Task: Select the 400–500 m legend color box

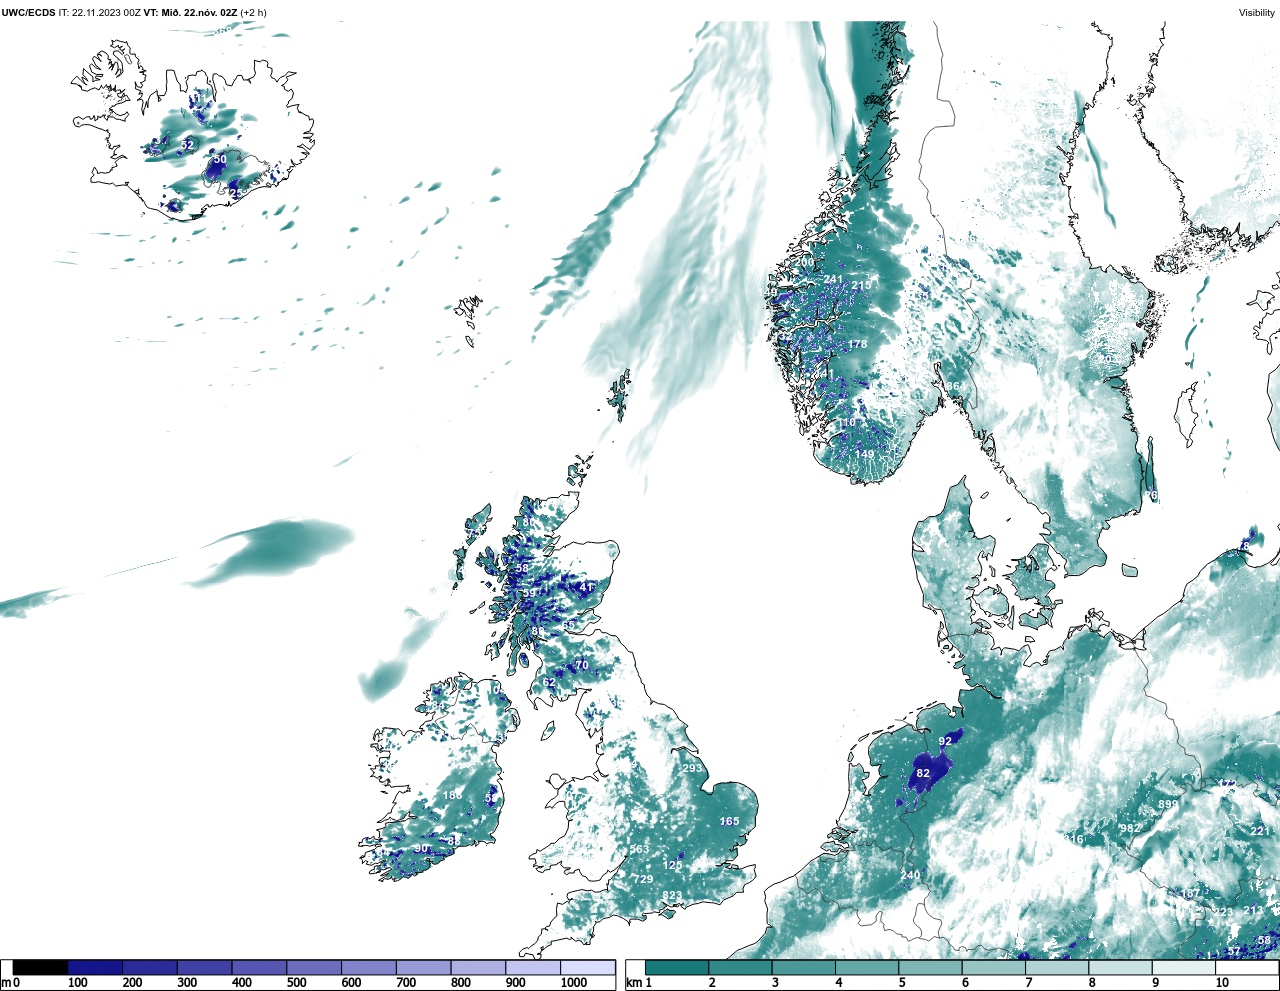Action: click(259, 967)
